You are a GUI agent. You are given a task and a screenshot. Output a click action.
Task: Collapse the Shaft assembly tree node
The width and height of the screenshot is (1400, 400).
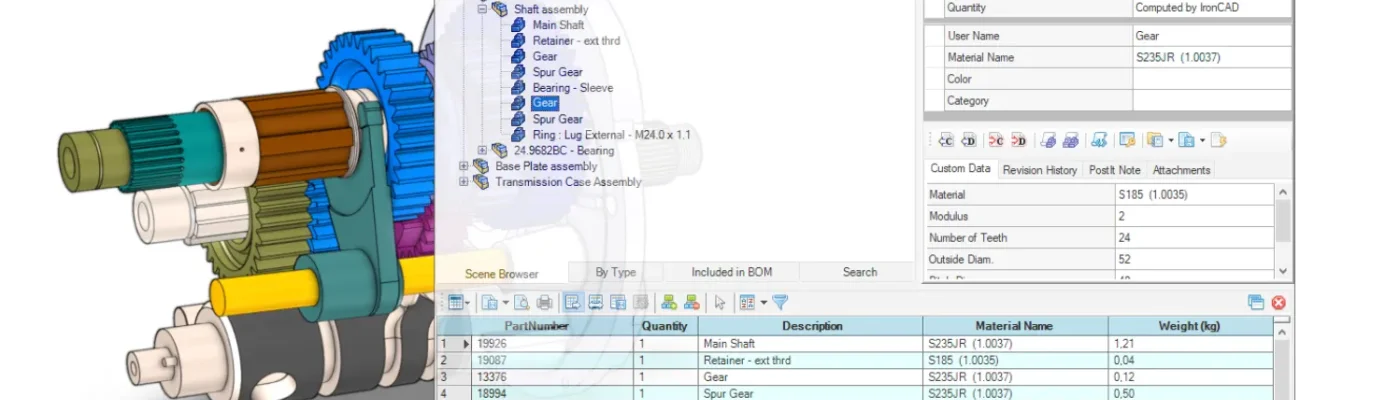click(482, 9)
